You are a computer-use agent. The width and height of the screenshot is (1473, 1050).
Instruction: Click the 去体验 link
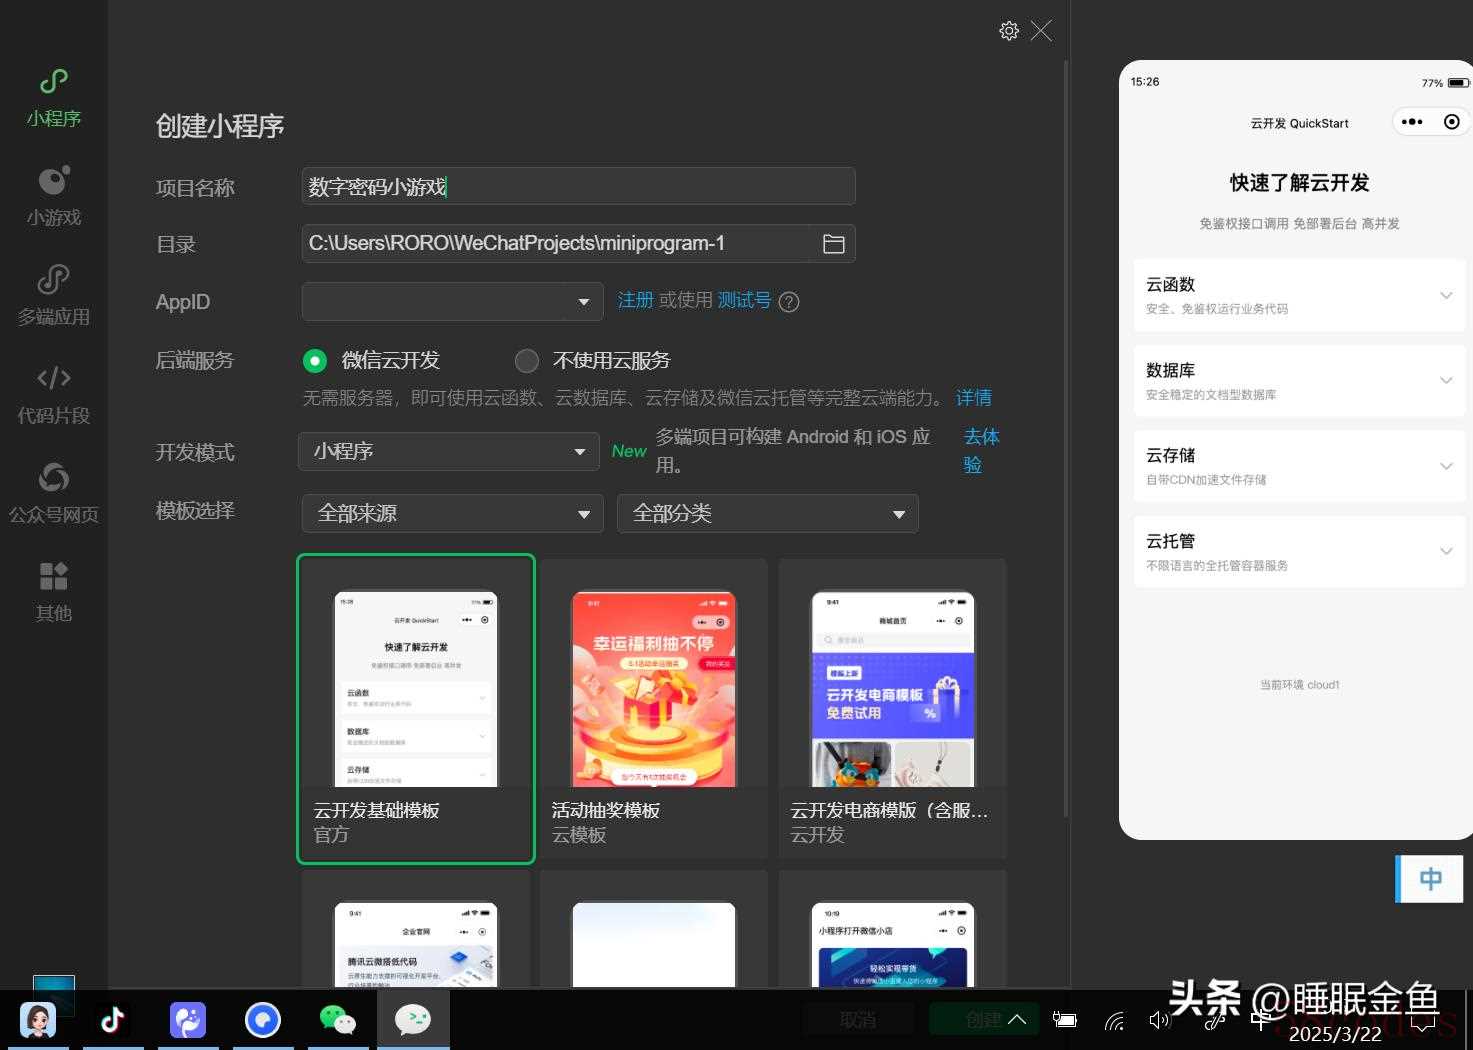(981, 451)
